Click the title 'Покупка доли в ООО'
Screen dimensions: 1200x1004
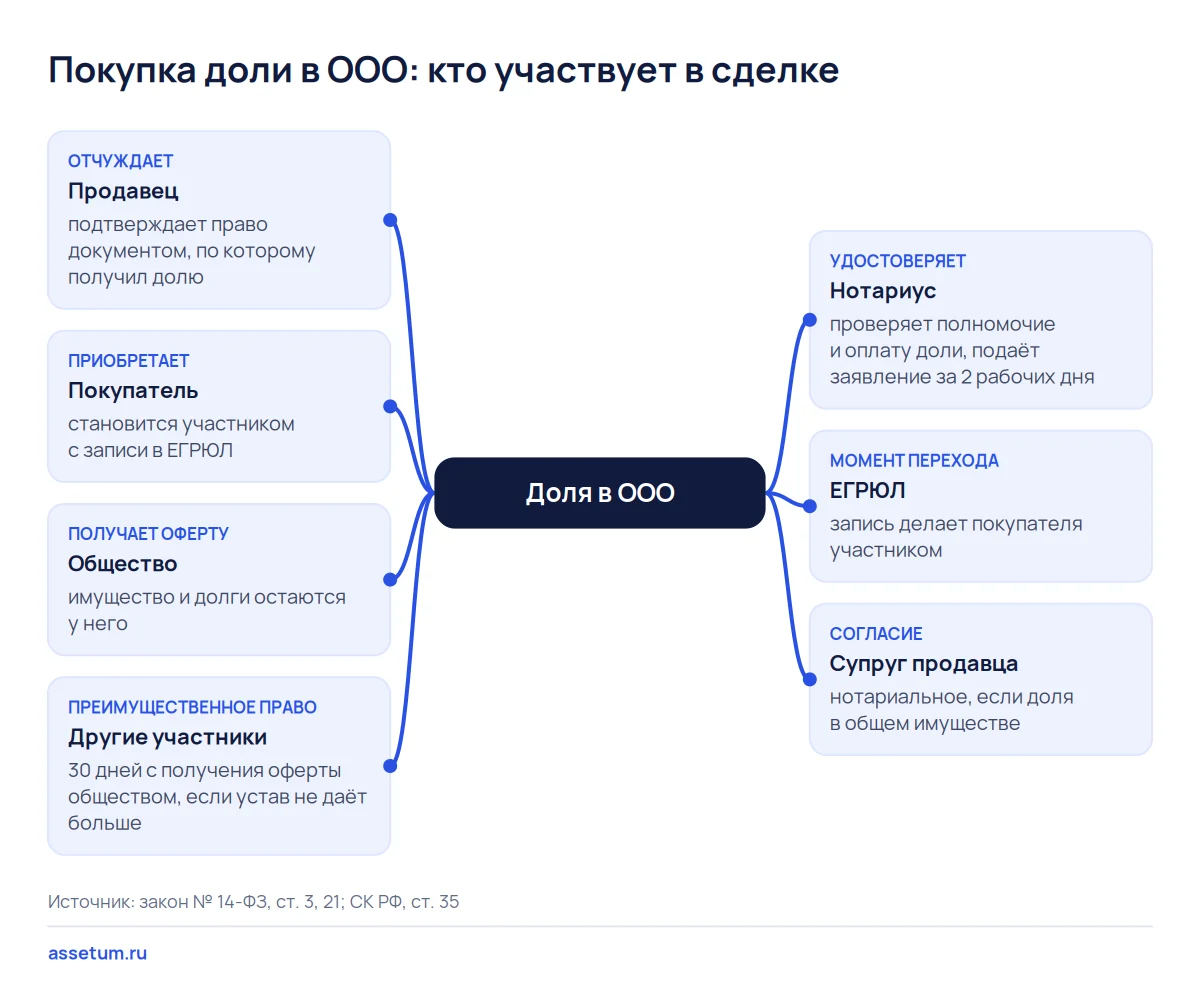[229, 72]
